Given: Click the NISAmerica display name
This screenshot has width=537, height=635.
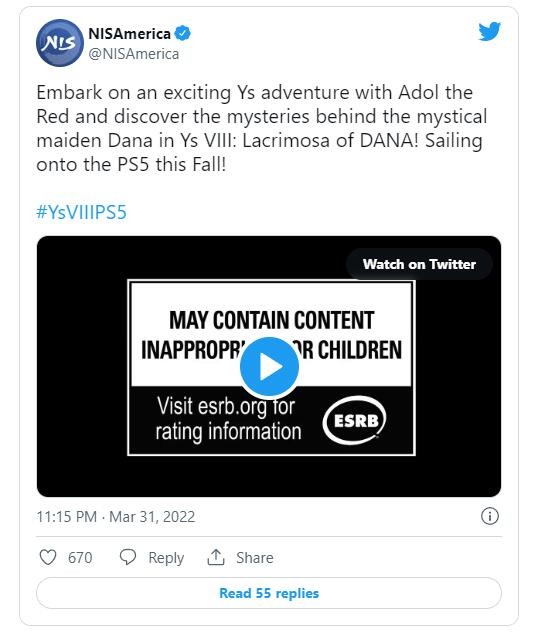Looking at the screenshot, I should [x=130, y=34].
